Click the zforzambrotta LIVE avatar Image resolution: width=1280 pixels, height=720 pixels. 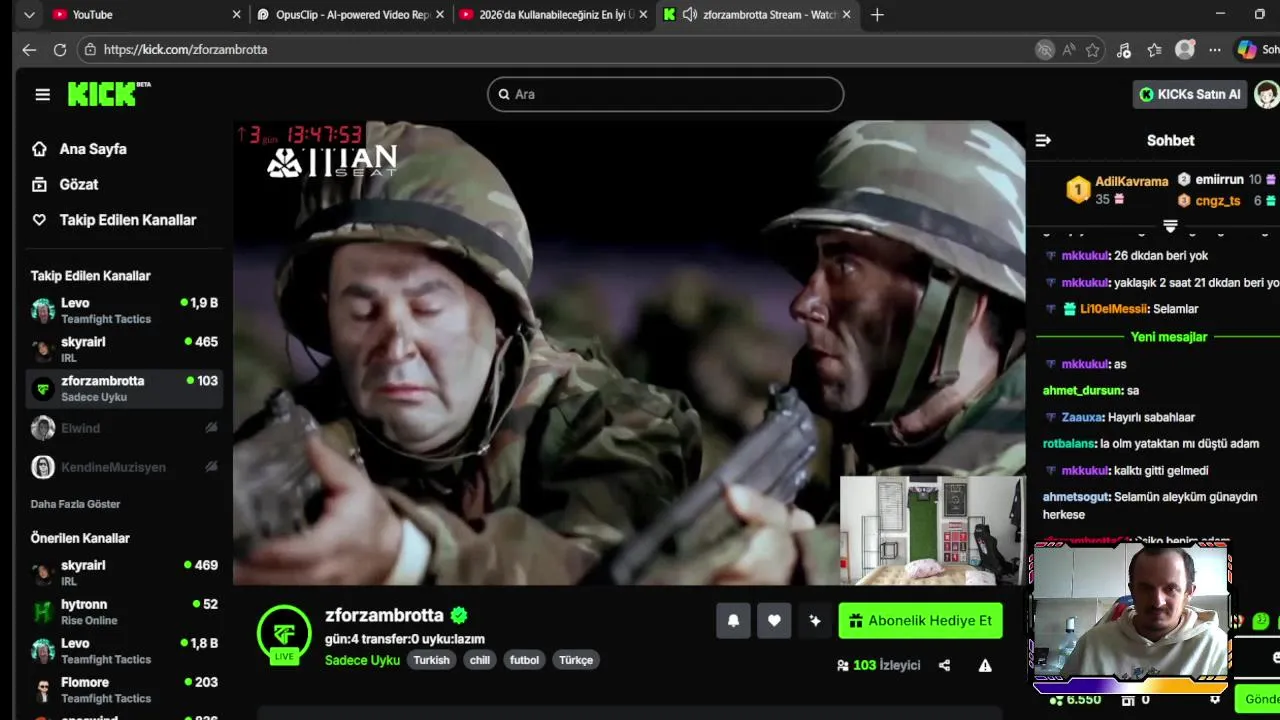[x=284, y=634]
